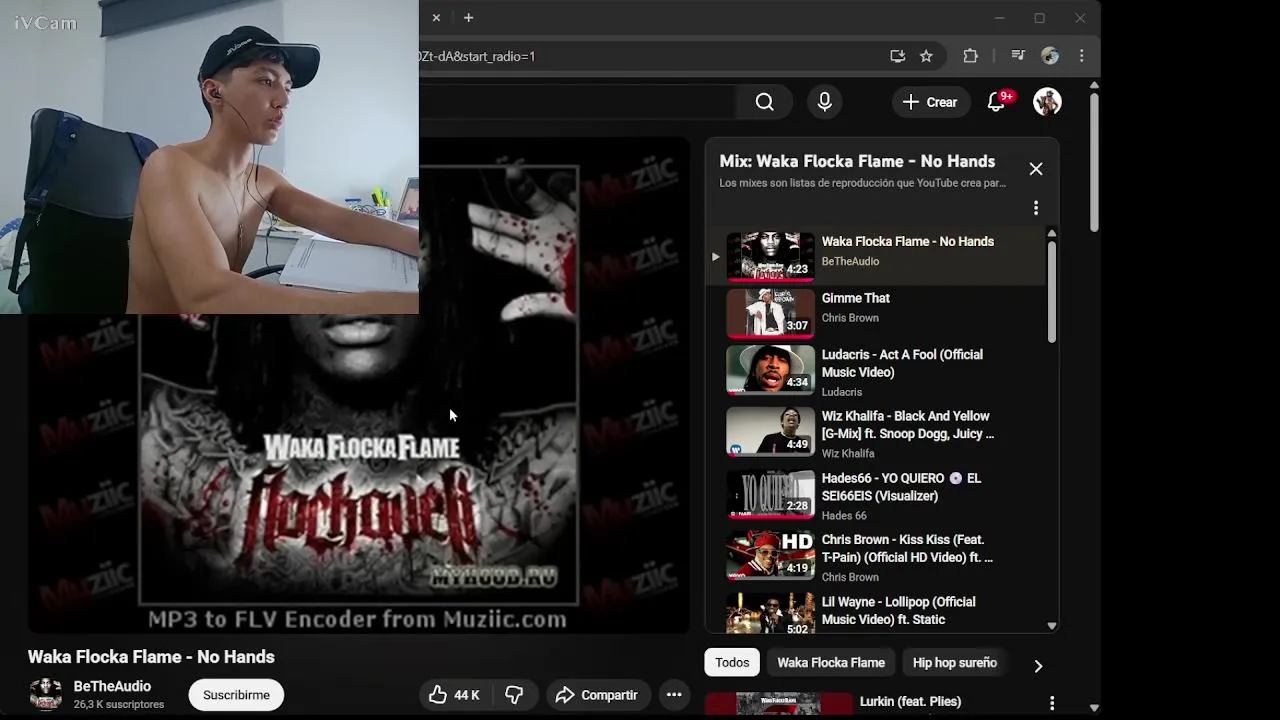Open the Chrome media control icon
This screenshot has height=720, width=1280.
1018,56
